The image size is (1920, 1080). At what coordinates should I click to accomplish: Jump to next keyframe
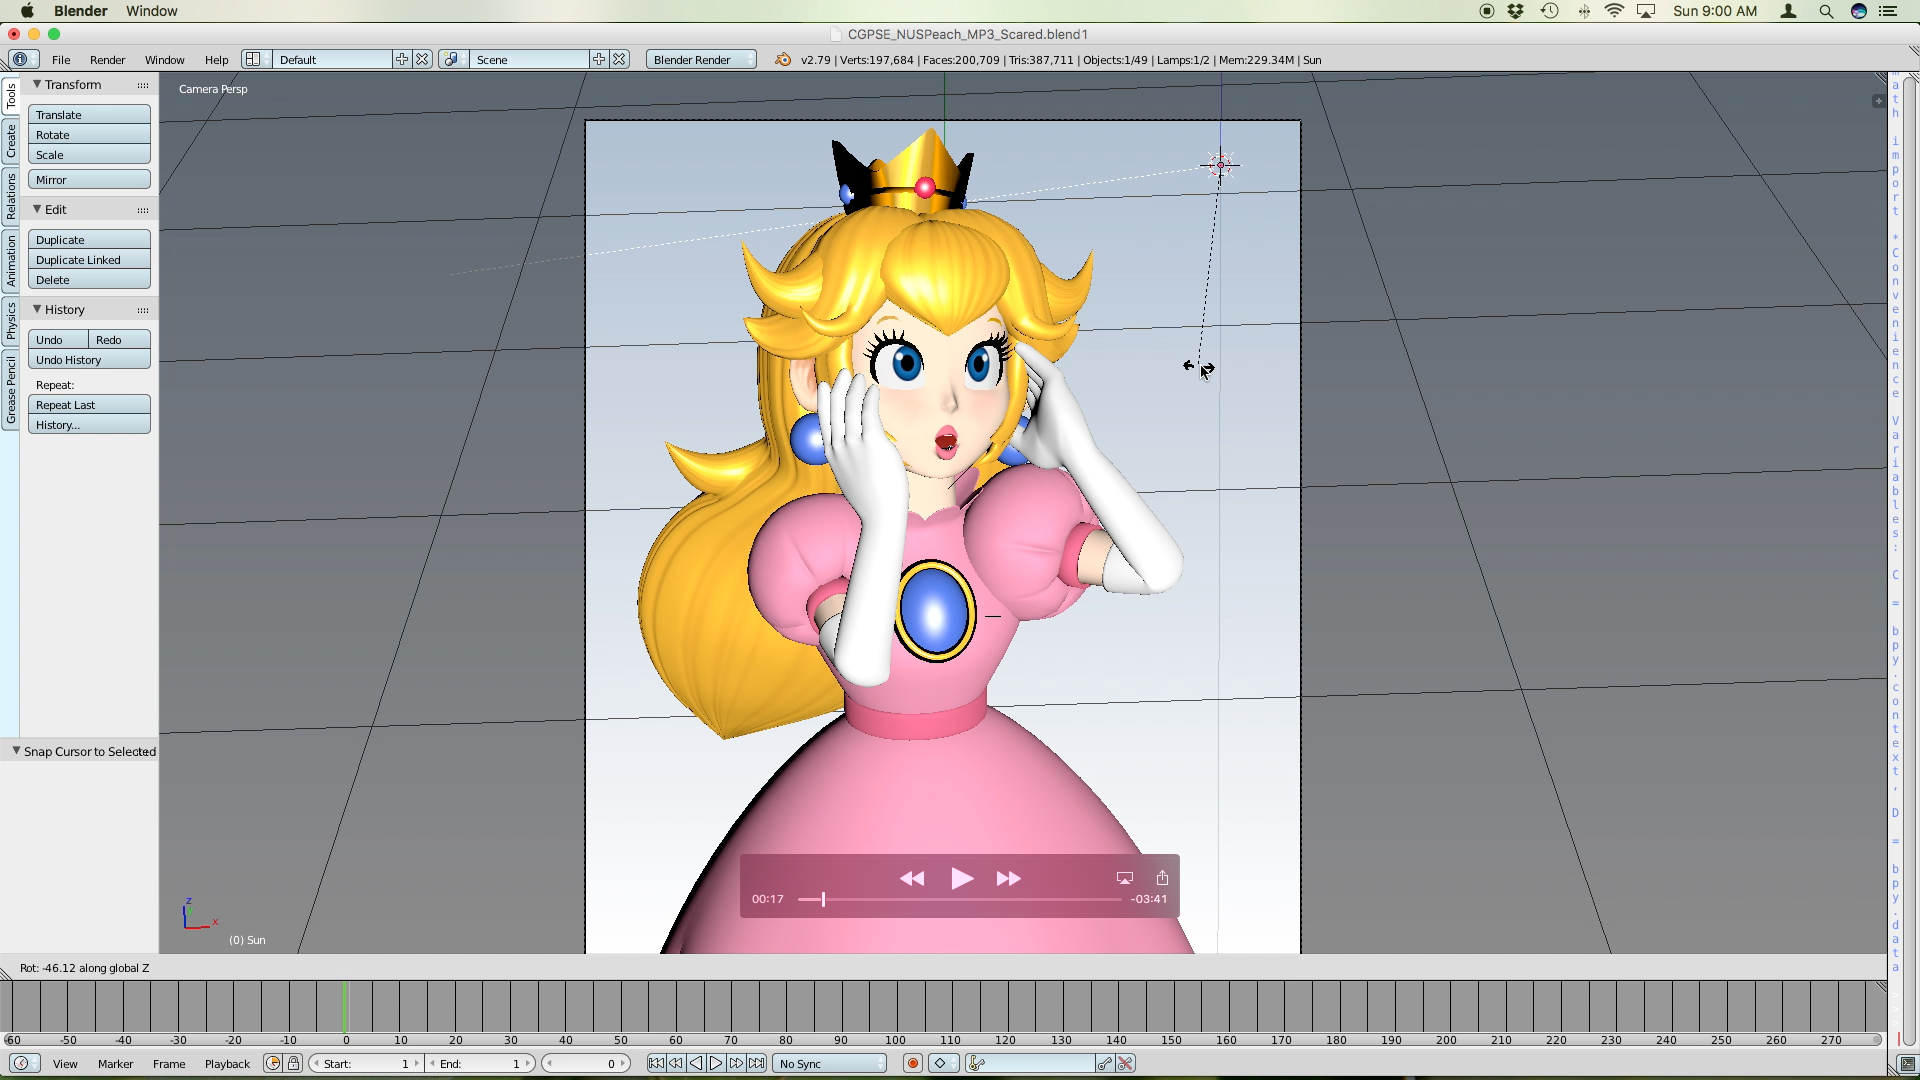click(x=737, y=1063)
